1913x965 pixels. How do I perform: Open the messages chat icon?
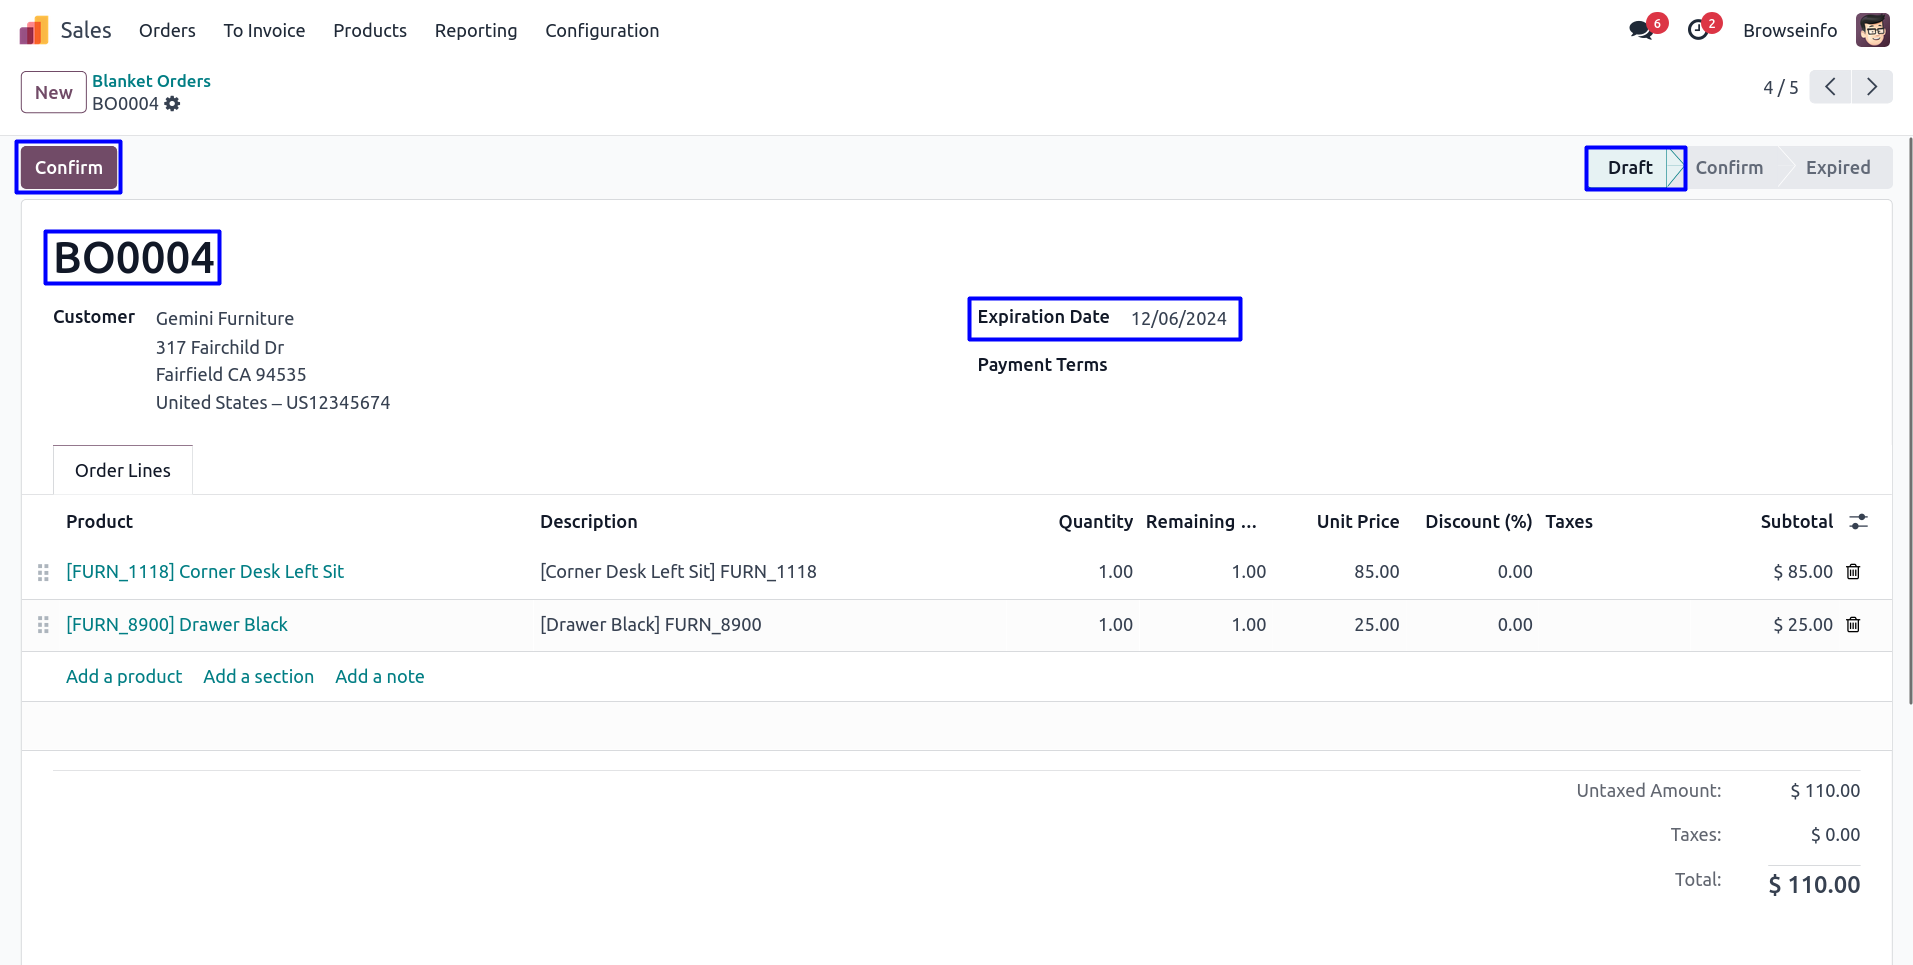(1640, 30)
